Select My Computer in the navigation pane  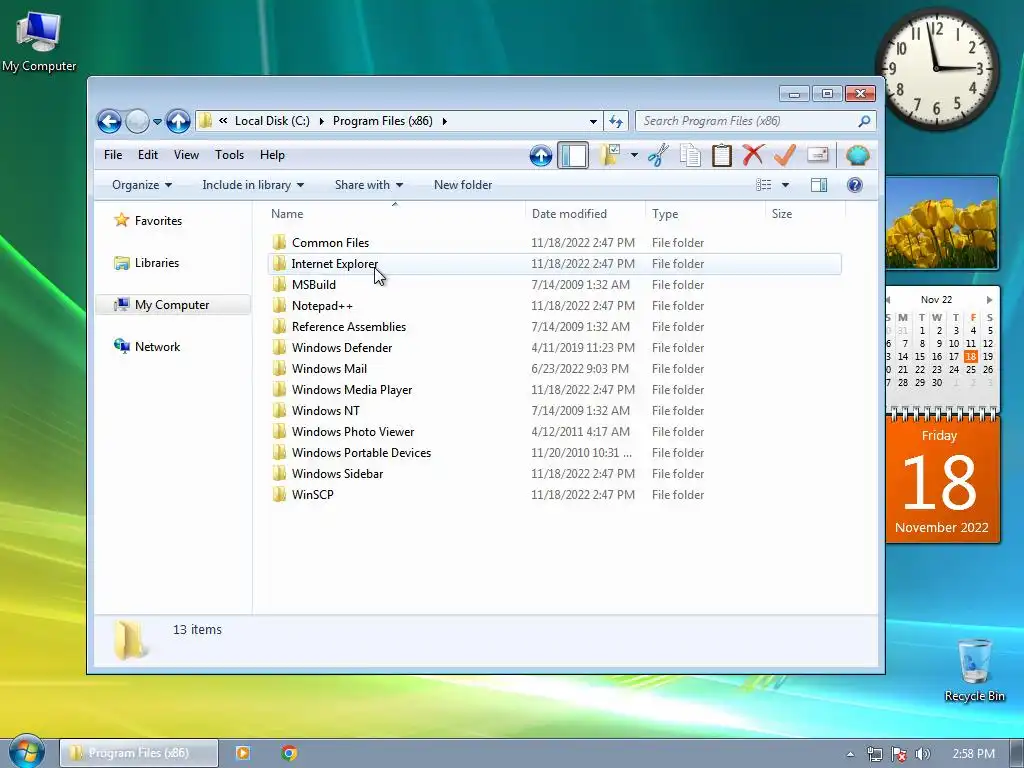point(172,304)
